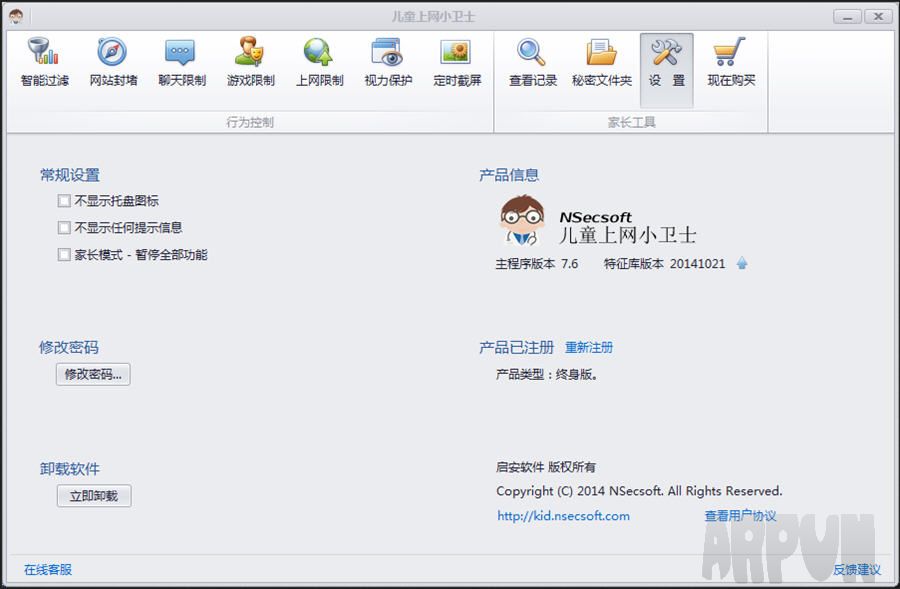Viewport: 900px width, 589px height.
Task: Open the 聊天限制 chat restriction icon
Action: (181, 62)
